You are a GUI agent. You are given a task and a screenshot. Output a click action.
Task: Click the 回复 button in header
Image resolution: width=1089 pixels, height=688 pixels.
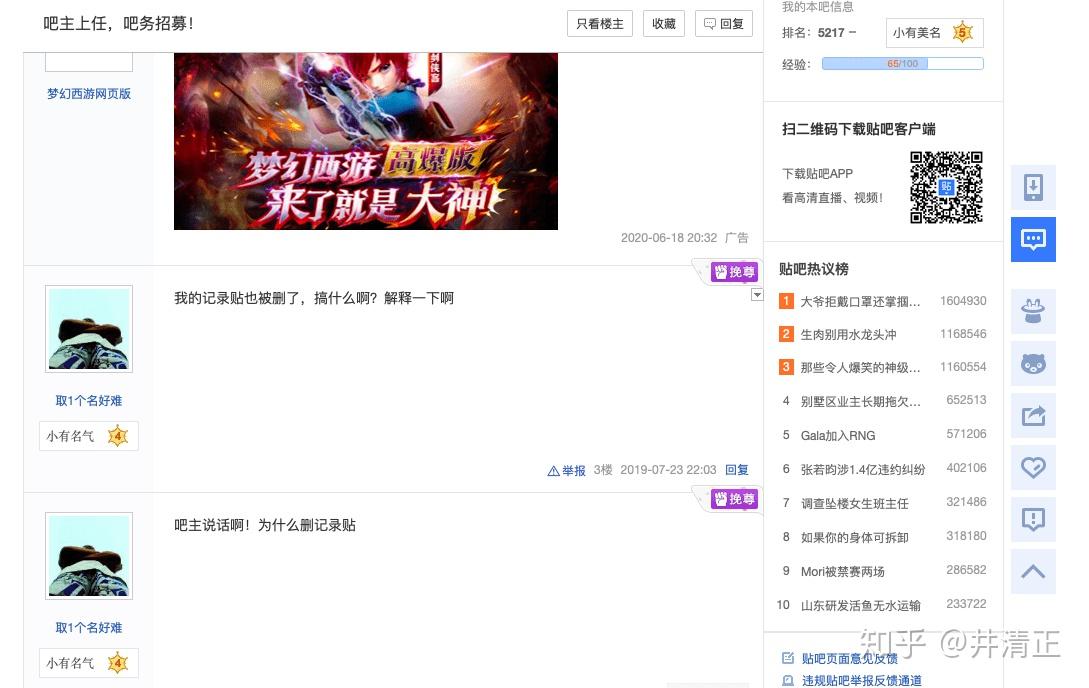coord(724,24)
